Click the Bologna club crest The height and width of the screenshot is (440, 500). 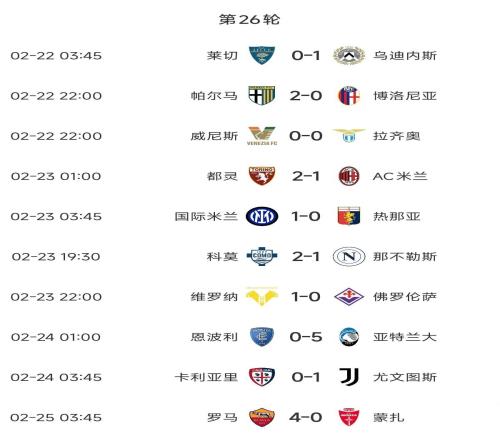[349, 96]
